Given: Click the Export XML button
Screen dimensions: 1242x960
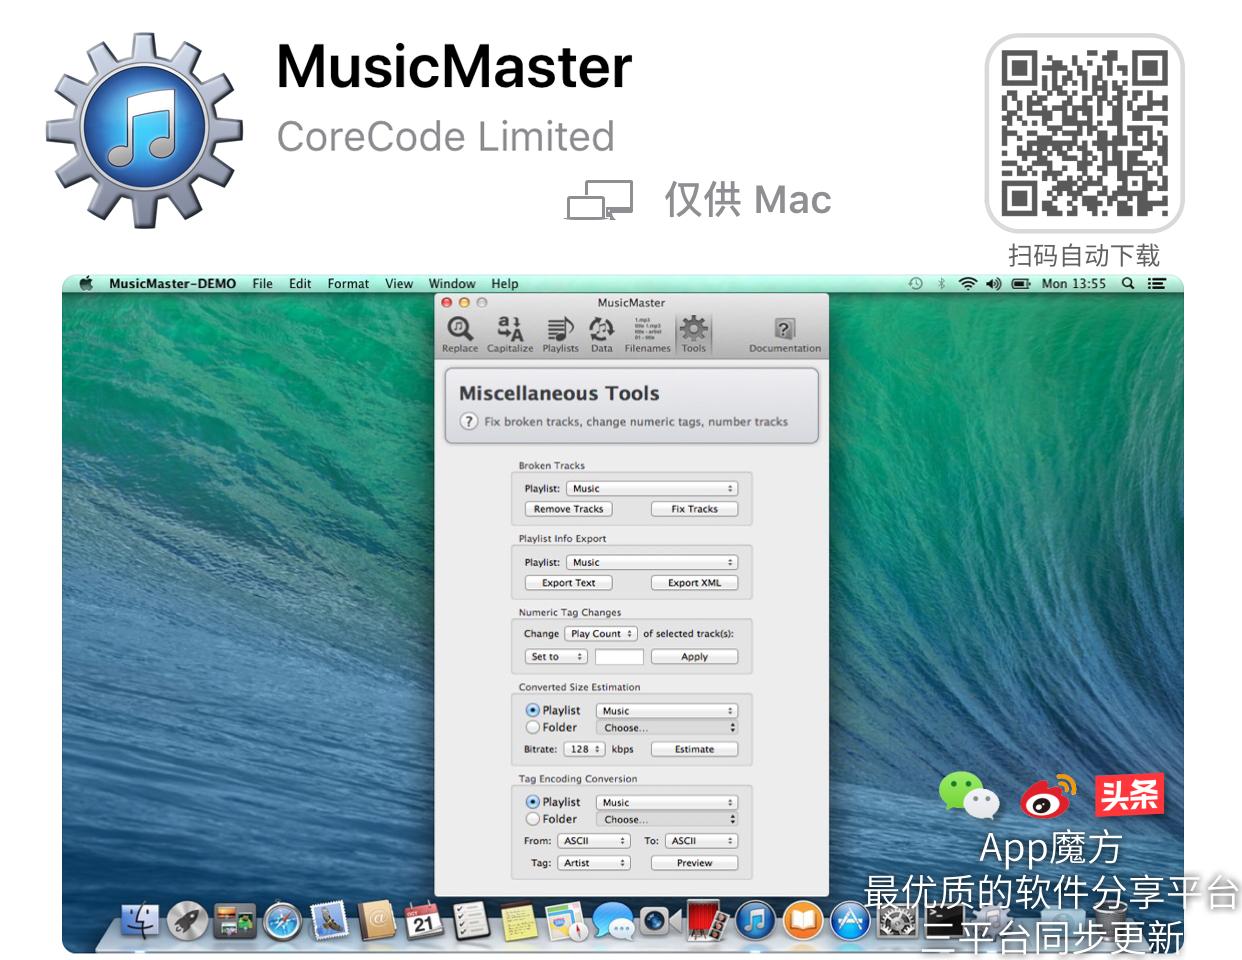Looking at the screenshot, I should coord(694,583).
